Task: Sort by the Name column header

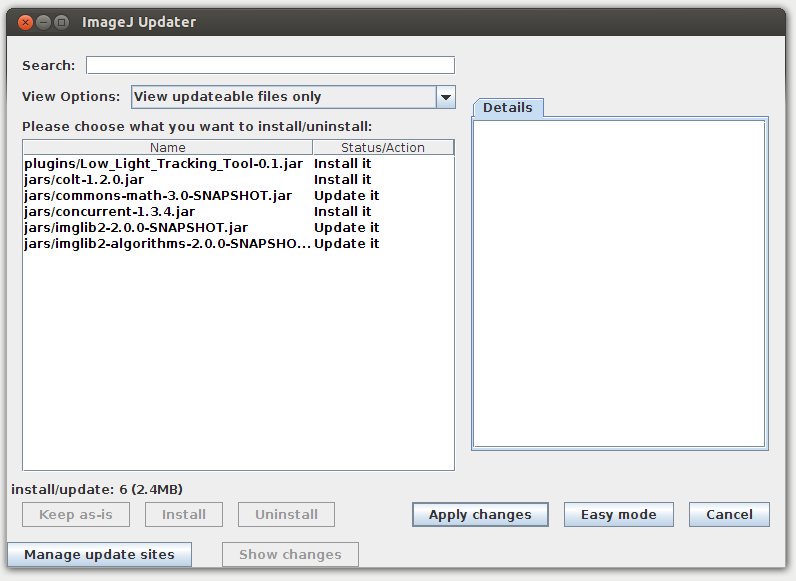Action: [x=168, y=147]
